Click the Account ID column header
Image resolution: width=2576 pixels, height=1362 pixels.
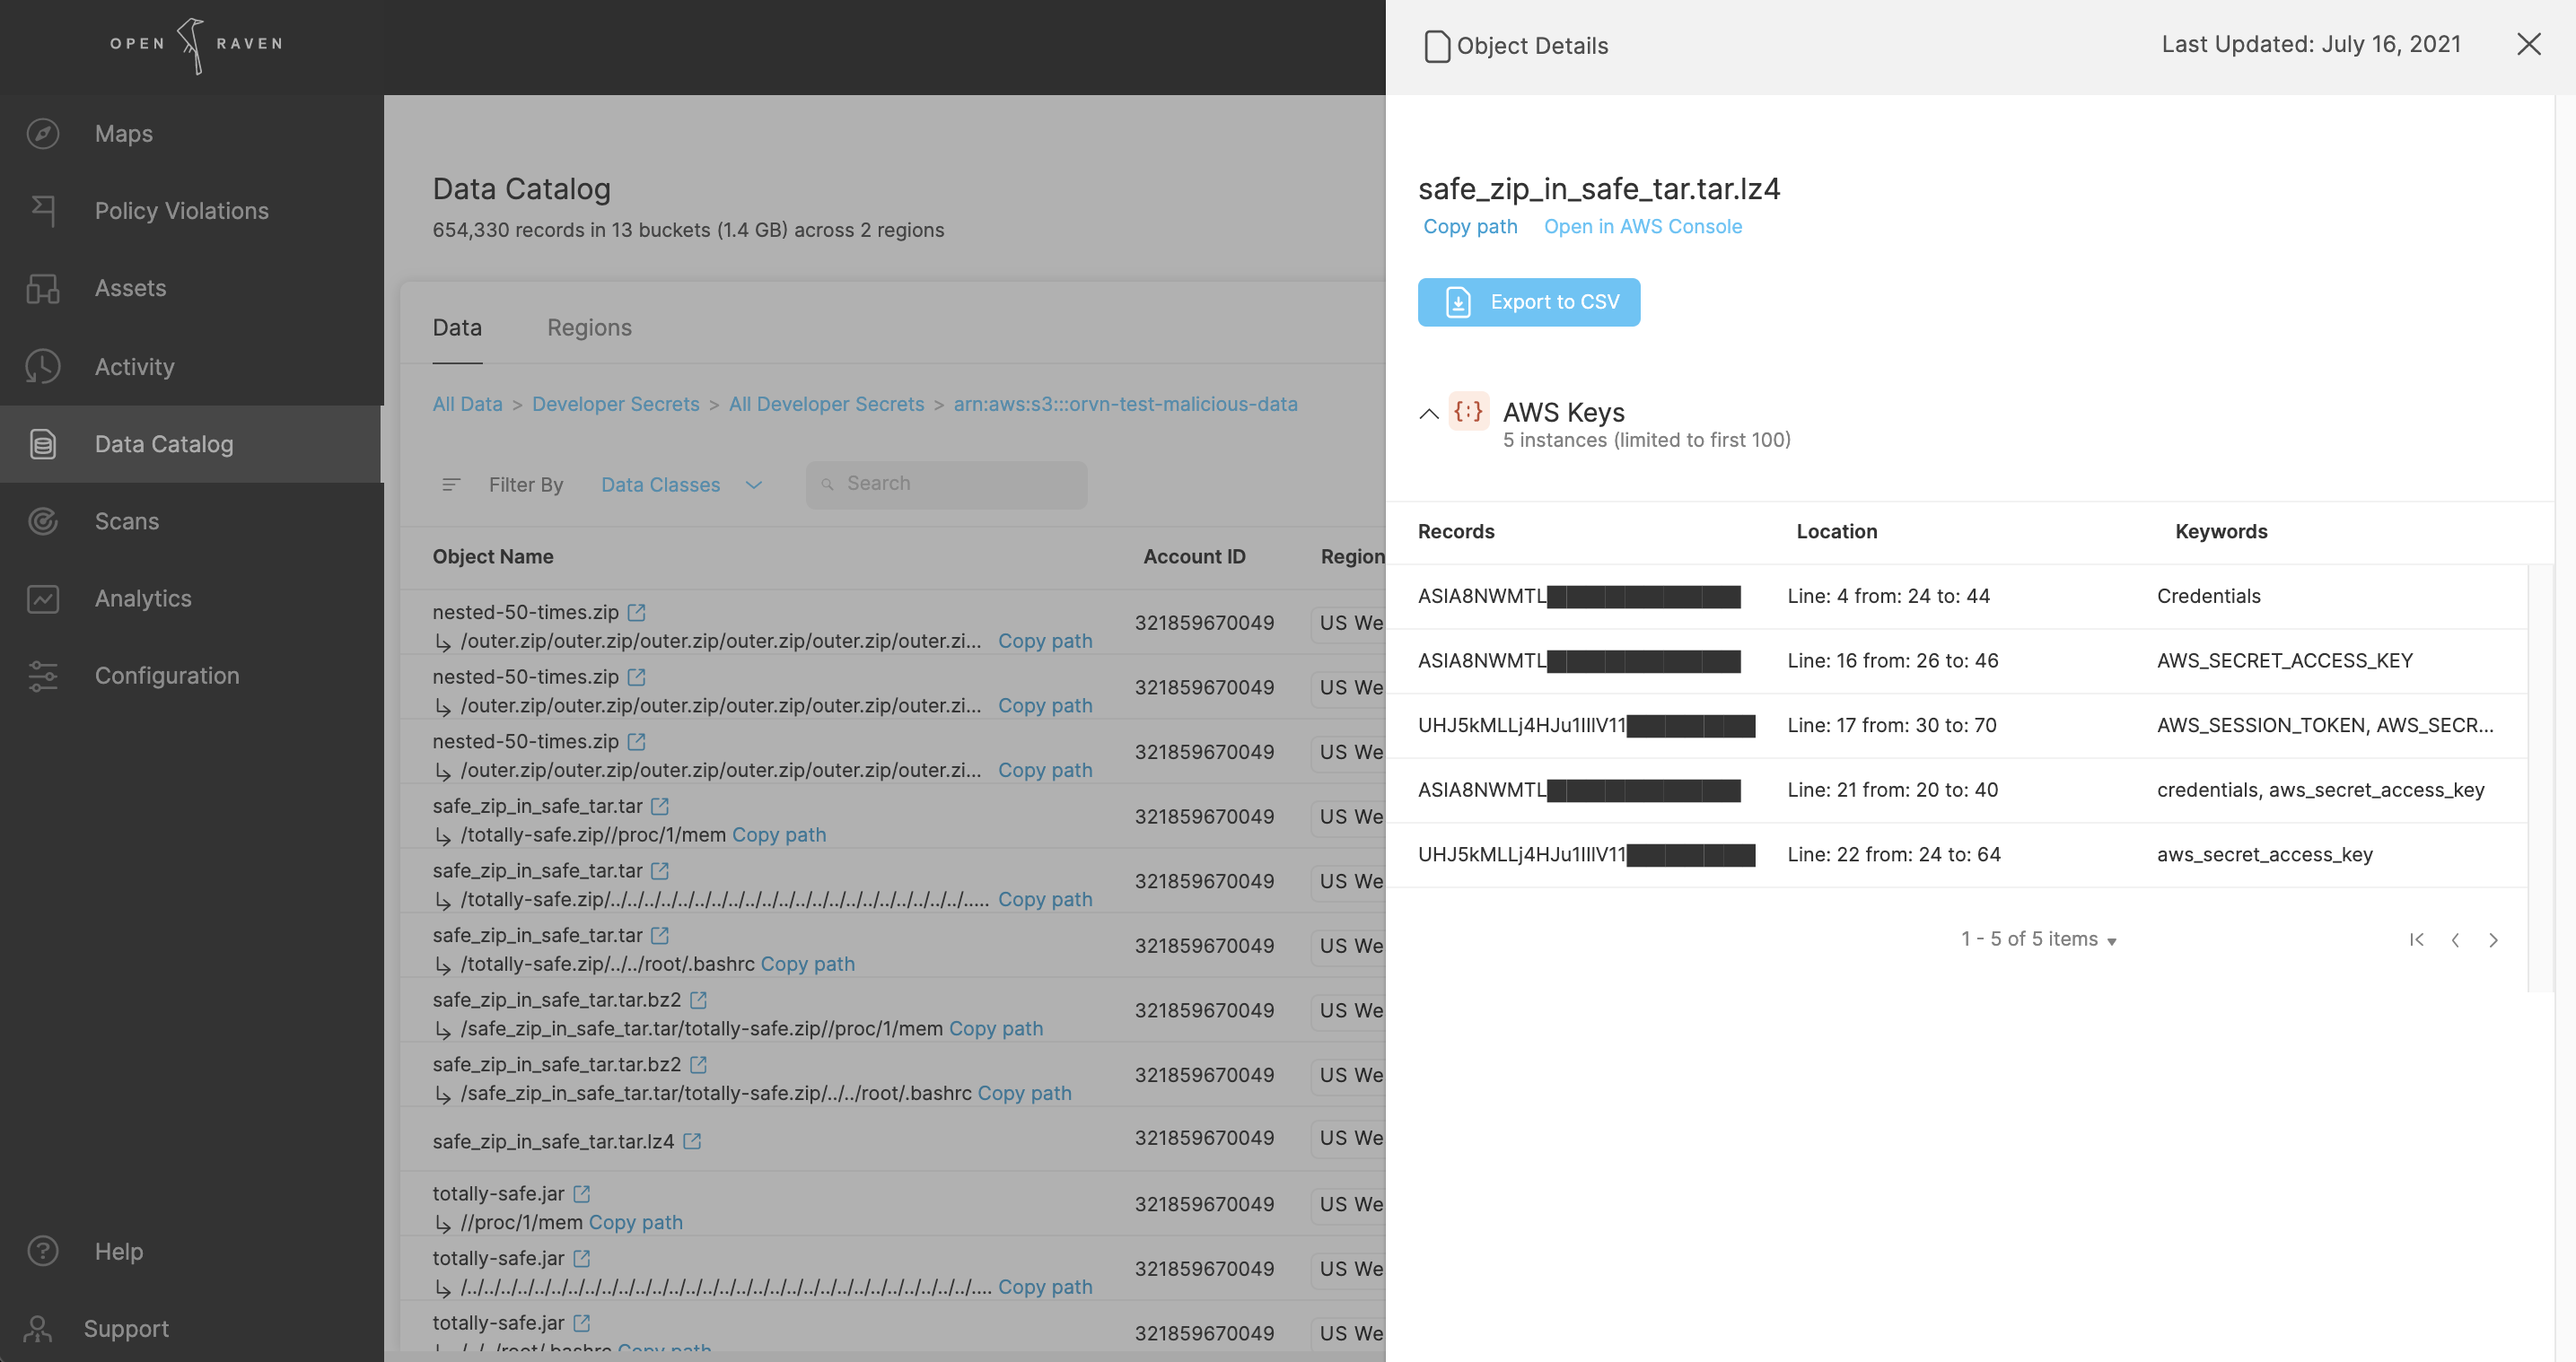click(x=1194, y=556)
